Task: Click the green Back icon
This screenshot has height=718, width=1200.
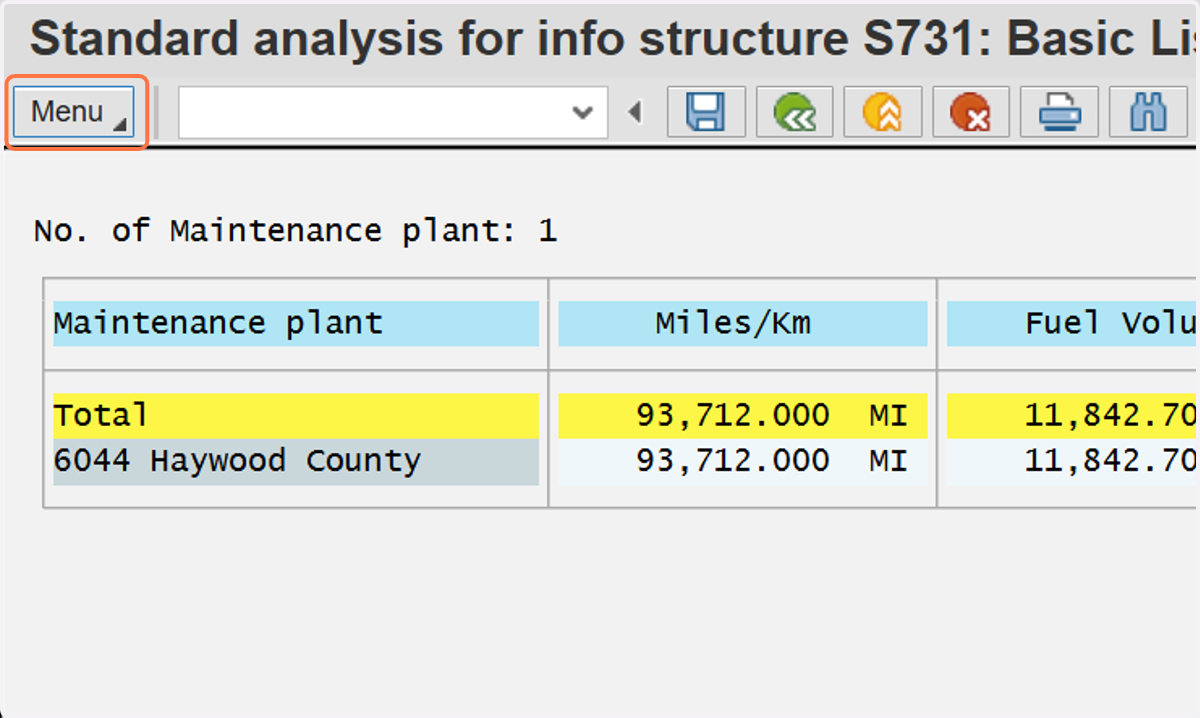Action: click(795, 112)
